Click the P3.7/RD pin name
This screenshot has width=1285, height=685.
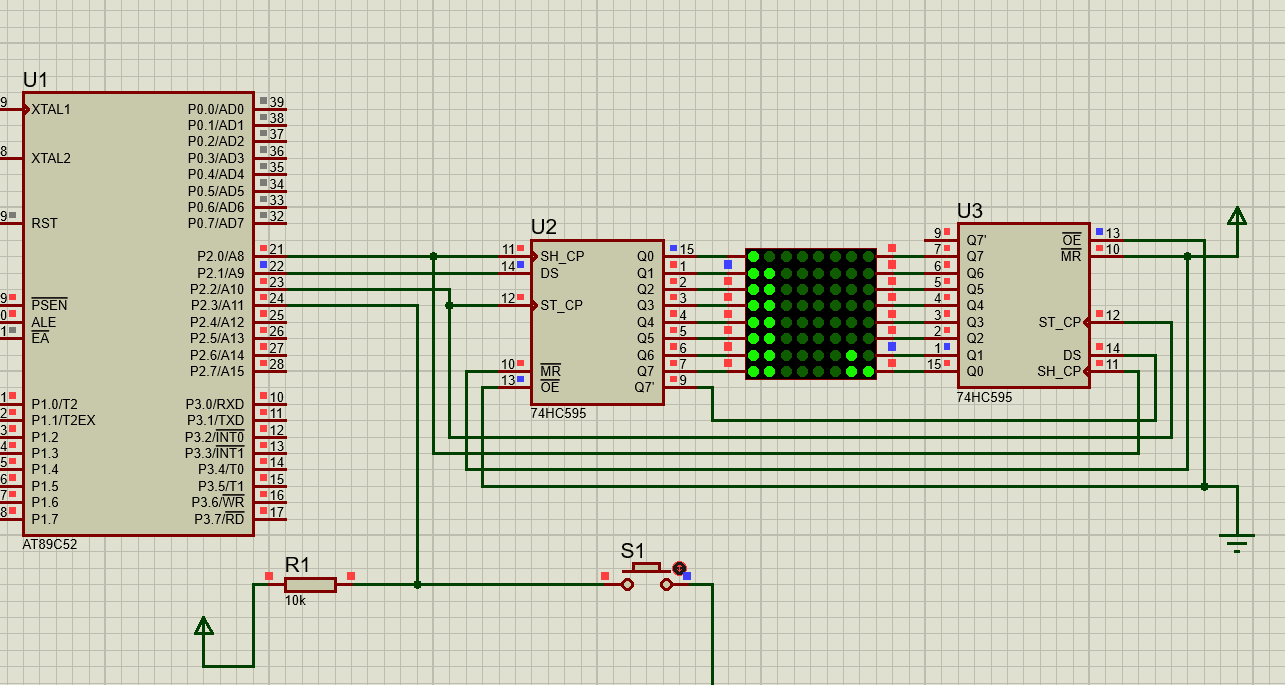coord(219,519)
